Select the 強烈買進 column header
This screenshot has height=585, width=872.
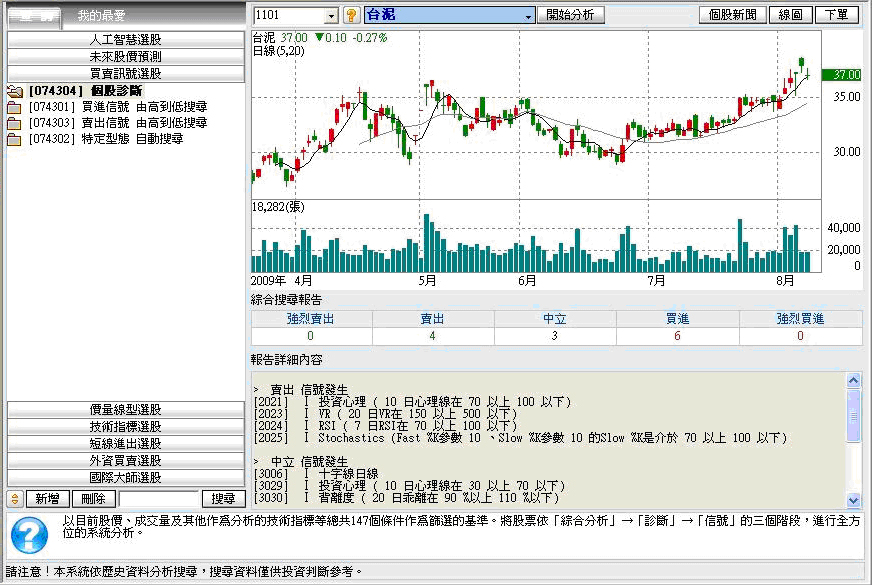coord(800,319)
